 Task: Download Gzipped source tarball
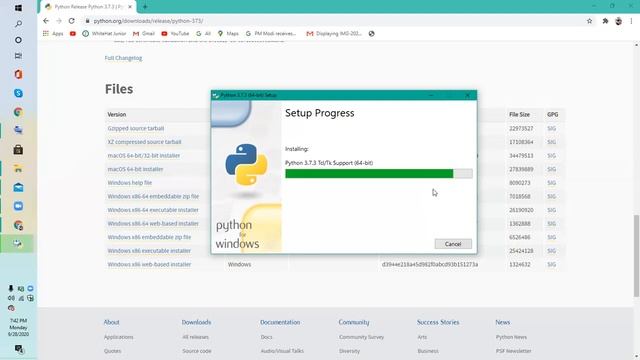136,128
